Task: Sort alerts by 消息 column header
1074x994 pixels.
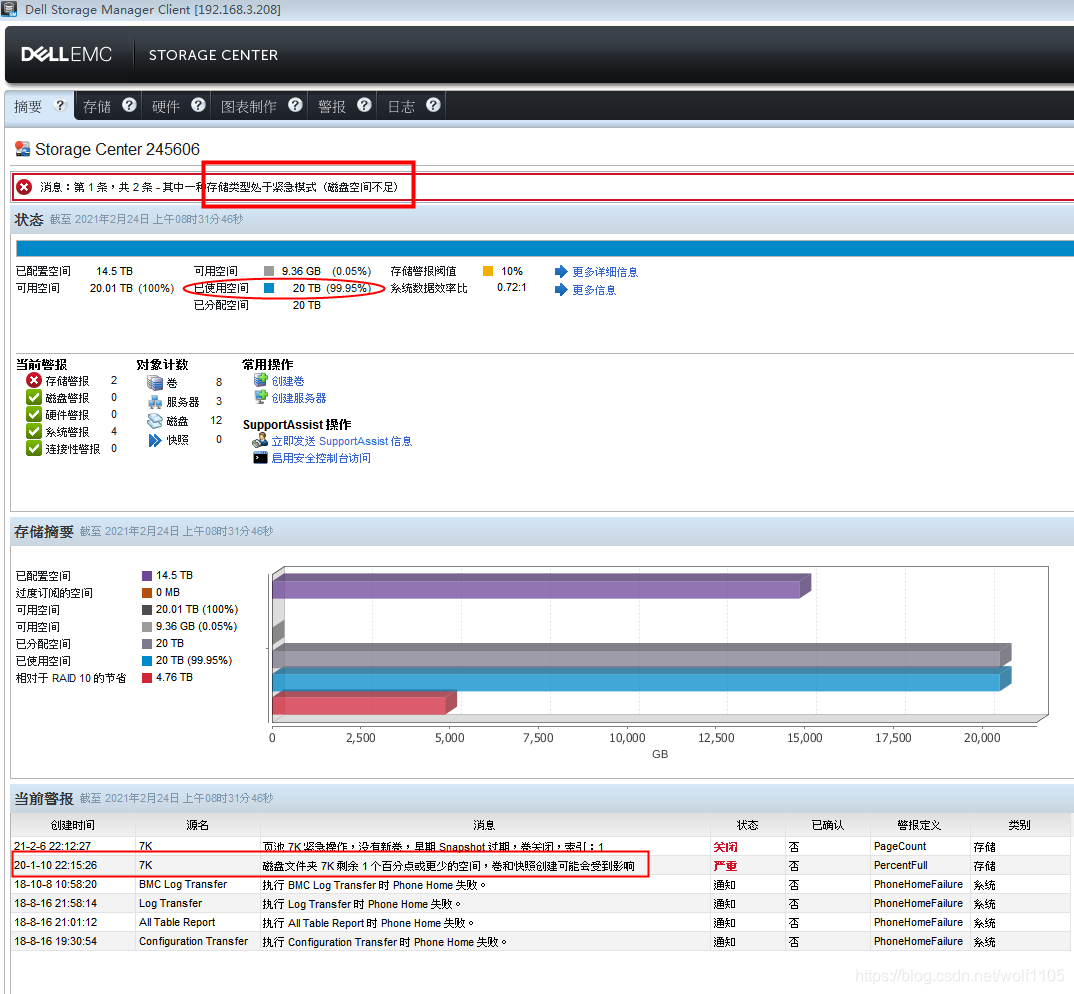Action: pyautogui.click(x=484, y=825)
